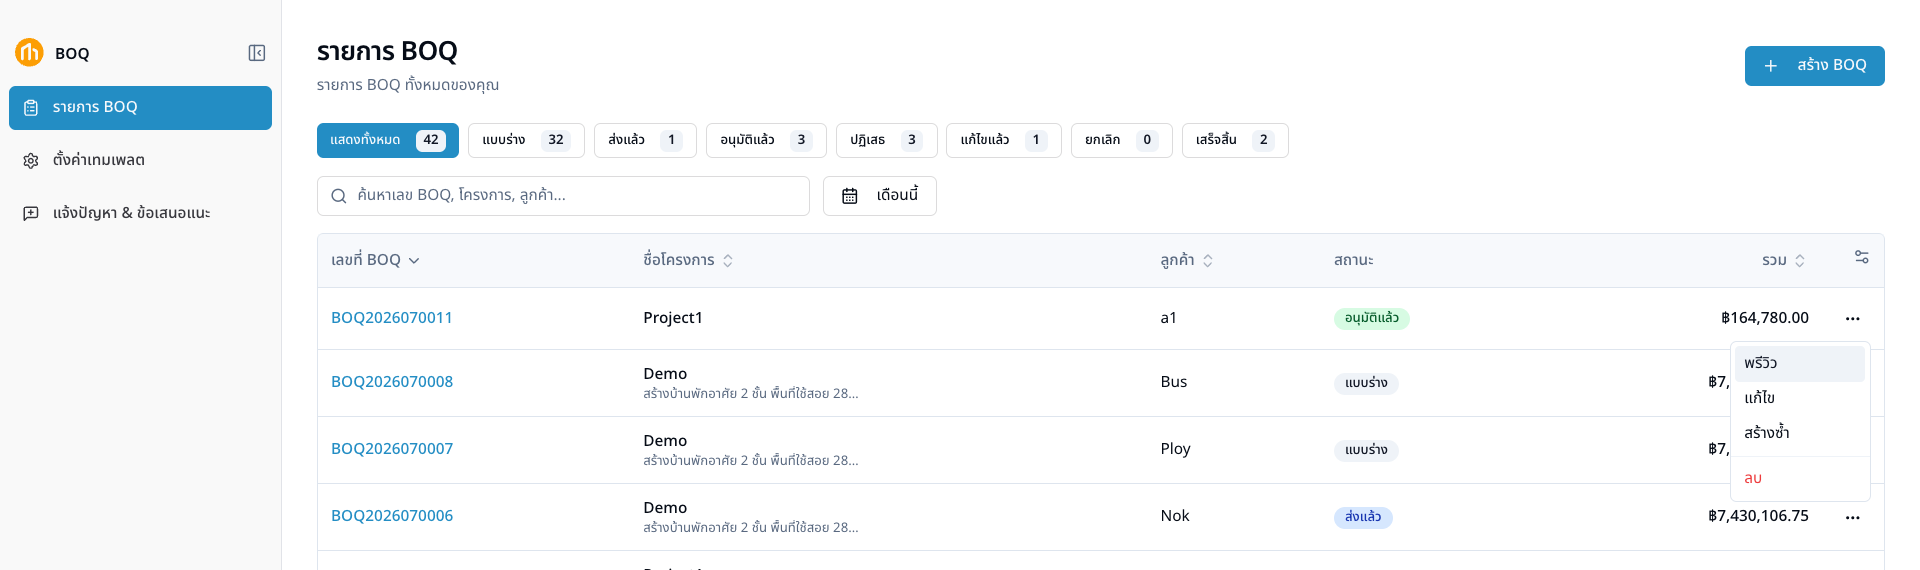This screenshot has height=570, width=1920.
Task: Click total ฿7,430,106.75
Action: 1758,516
